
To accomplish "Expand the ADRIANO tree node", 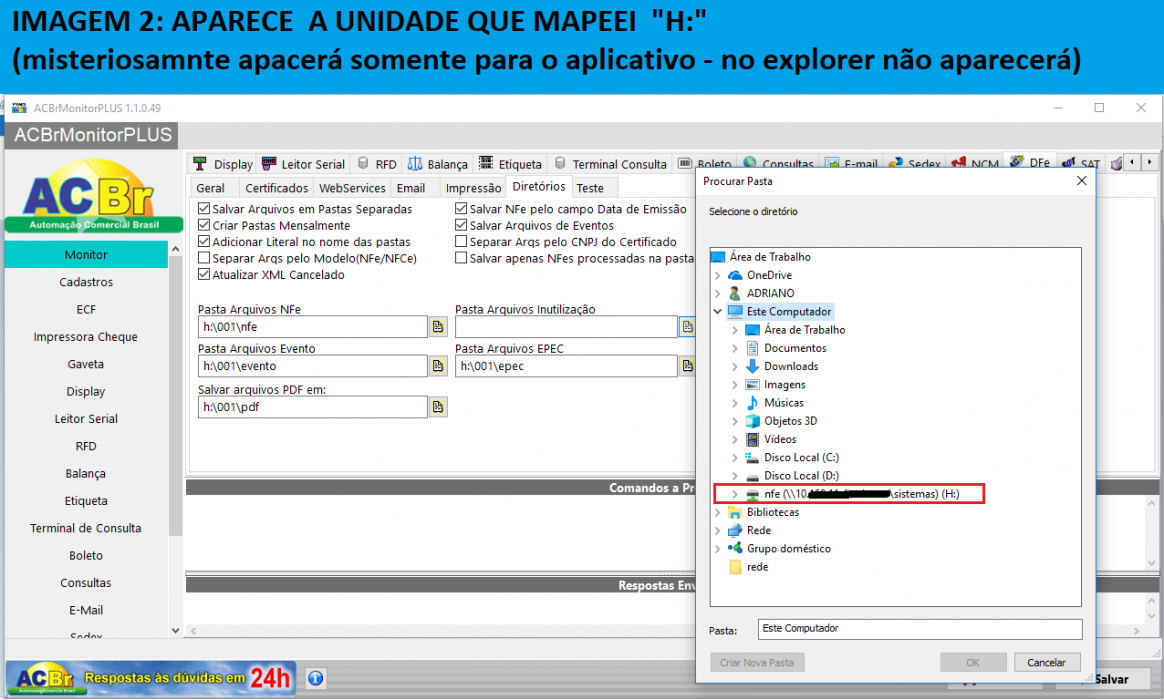I will [x=718, y=293].
